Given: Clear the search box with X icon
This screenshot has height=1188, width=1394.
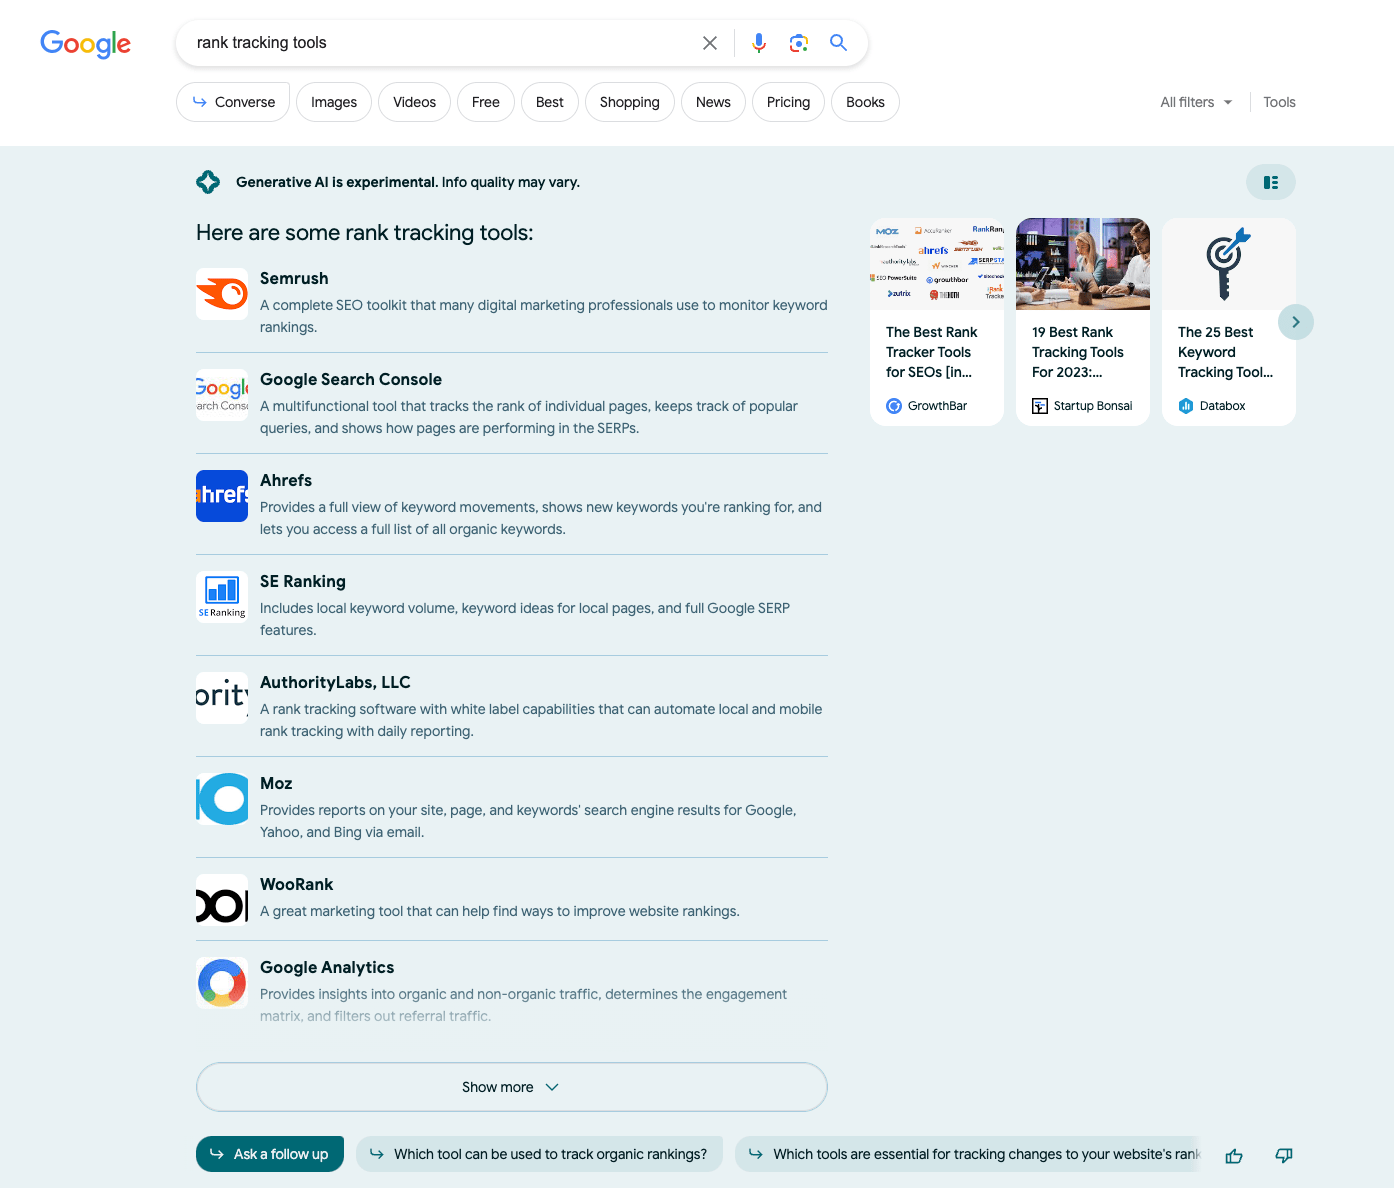Looking at the screenshot, I should coord(710,43).
